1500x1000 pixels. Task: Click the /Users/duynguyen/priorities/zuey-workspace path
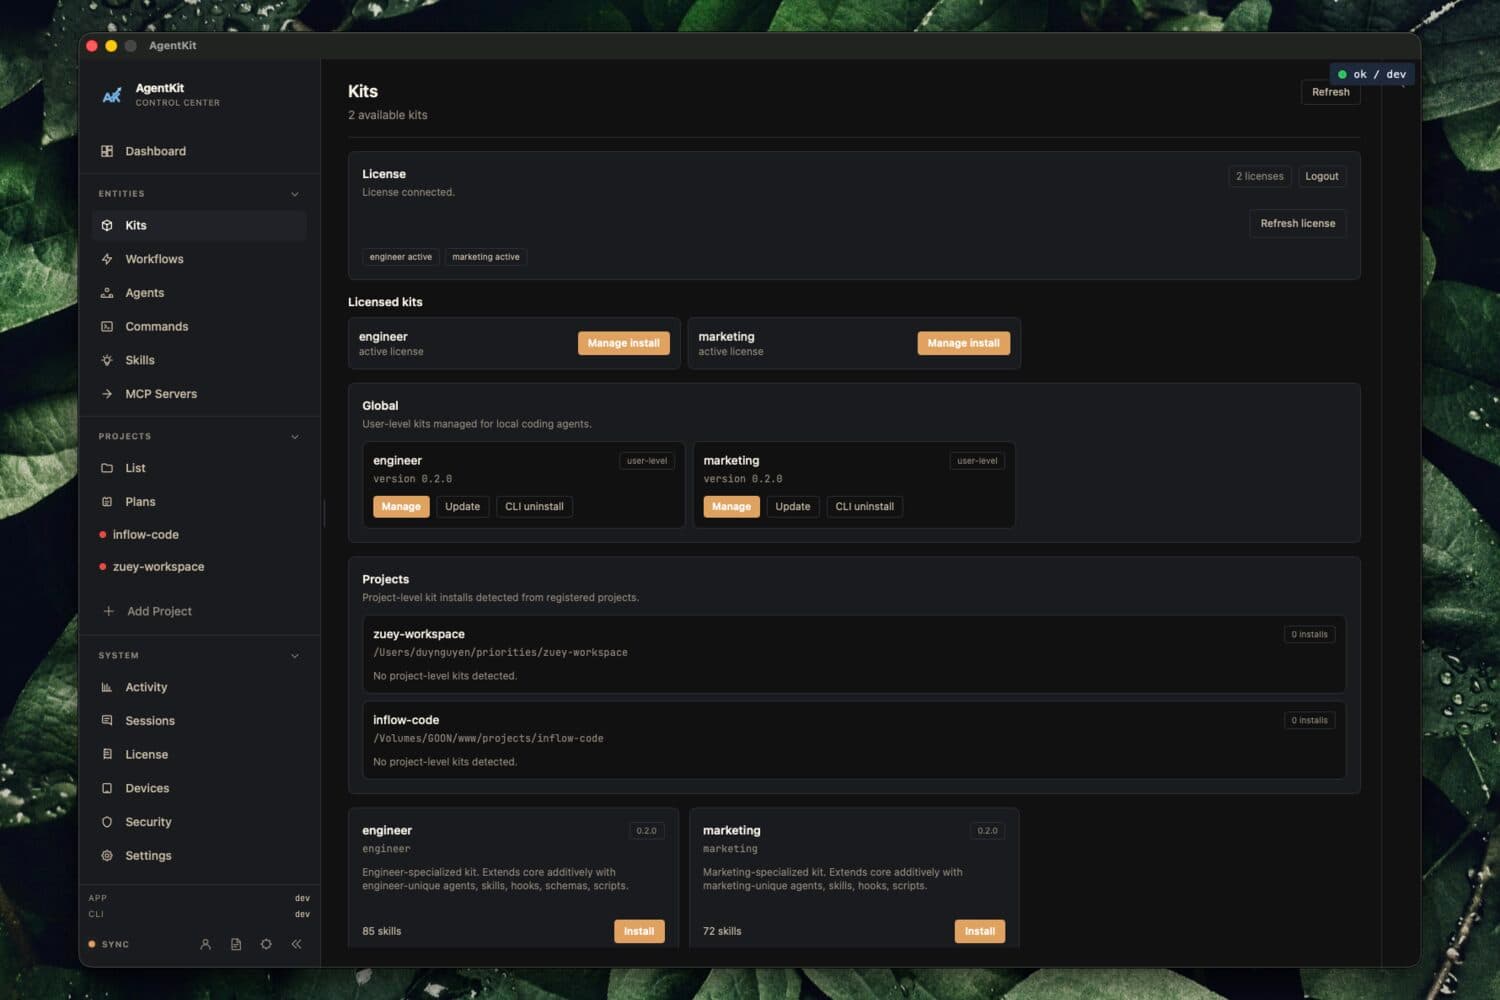(500, 652)
